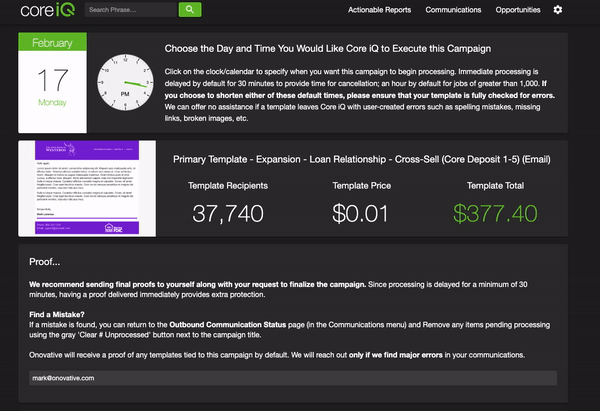The height and width of the screenshot is (411, 600).
Task: Click the PM label on the clock
Action: point(125,94)
